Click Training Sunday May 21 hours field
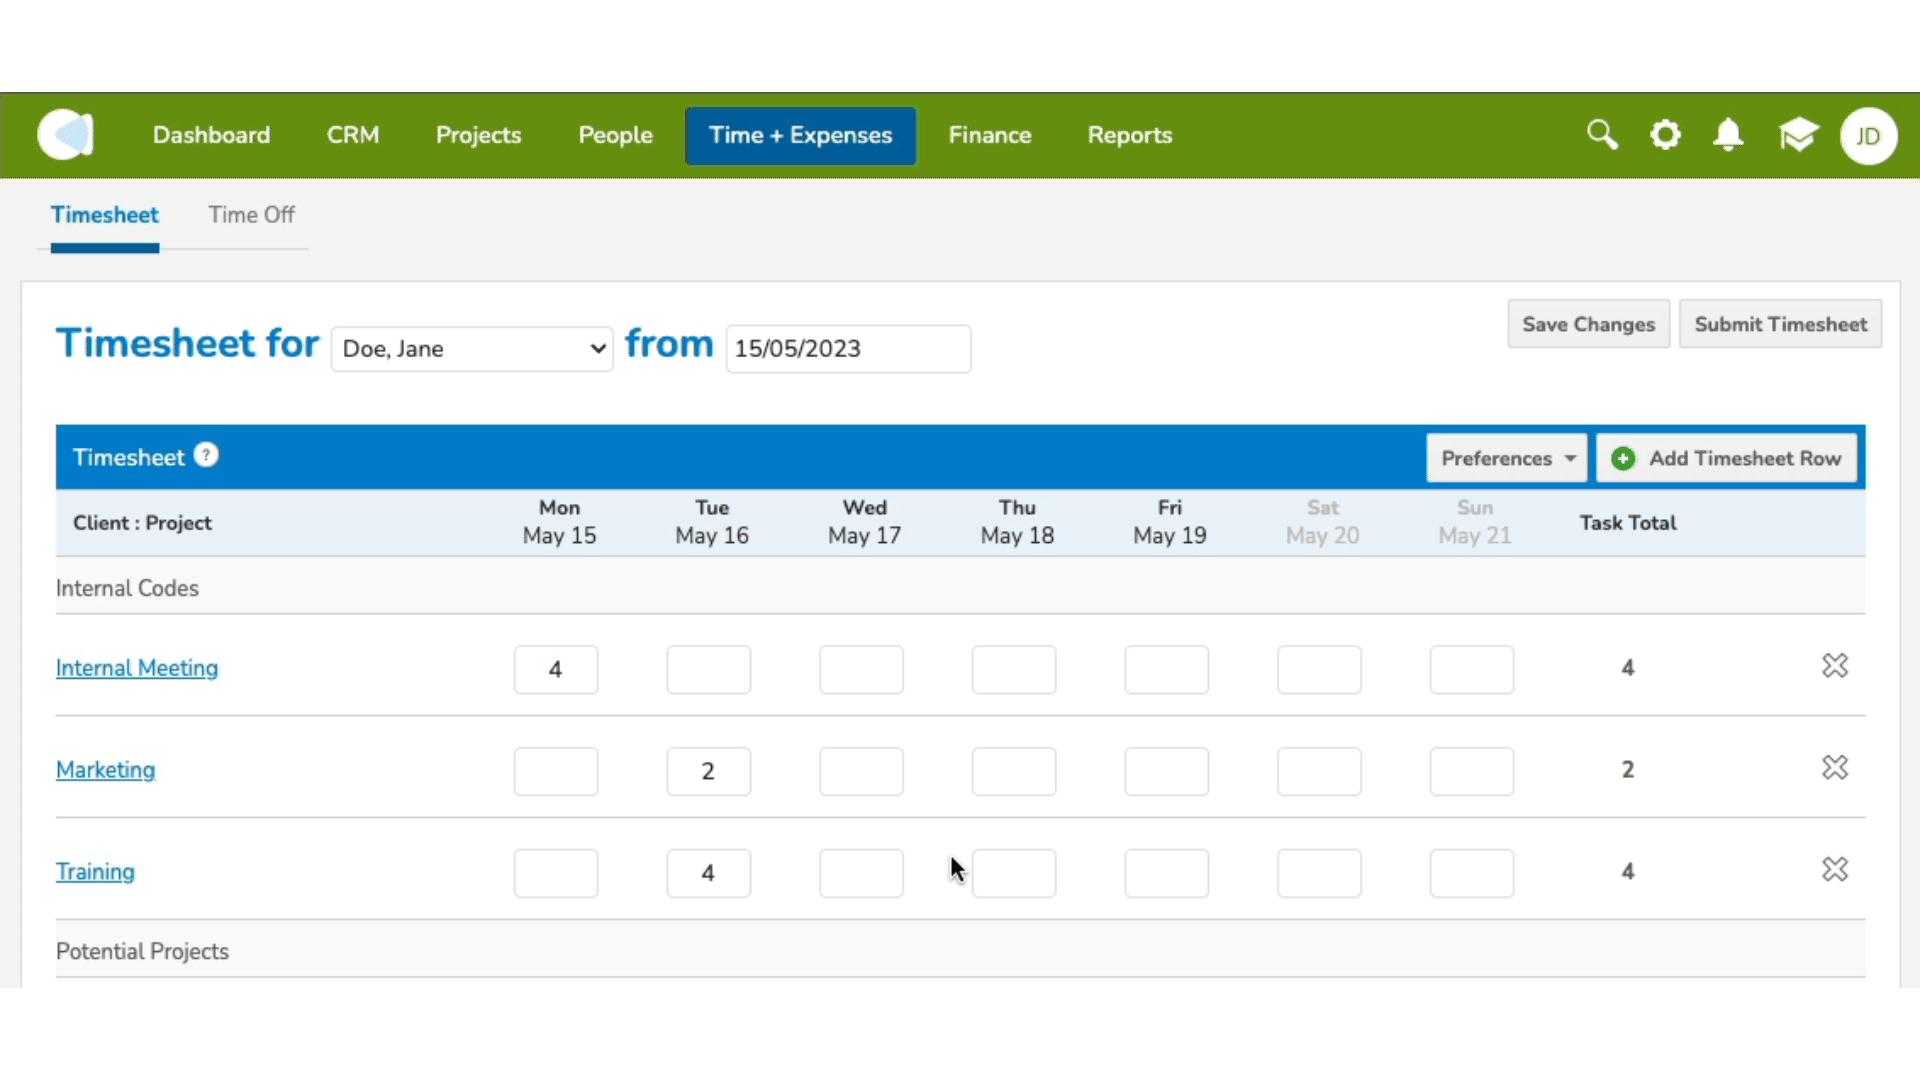 [x=1472, y=873]
